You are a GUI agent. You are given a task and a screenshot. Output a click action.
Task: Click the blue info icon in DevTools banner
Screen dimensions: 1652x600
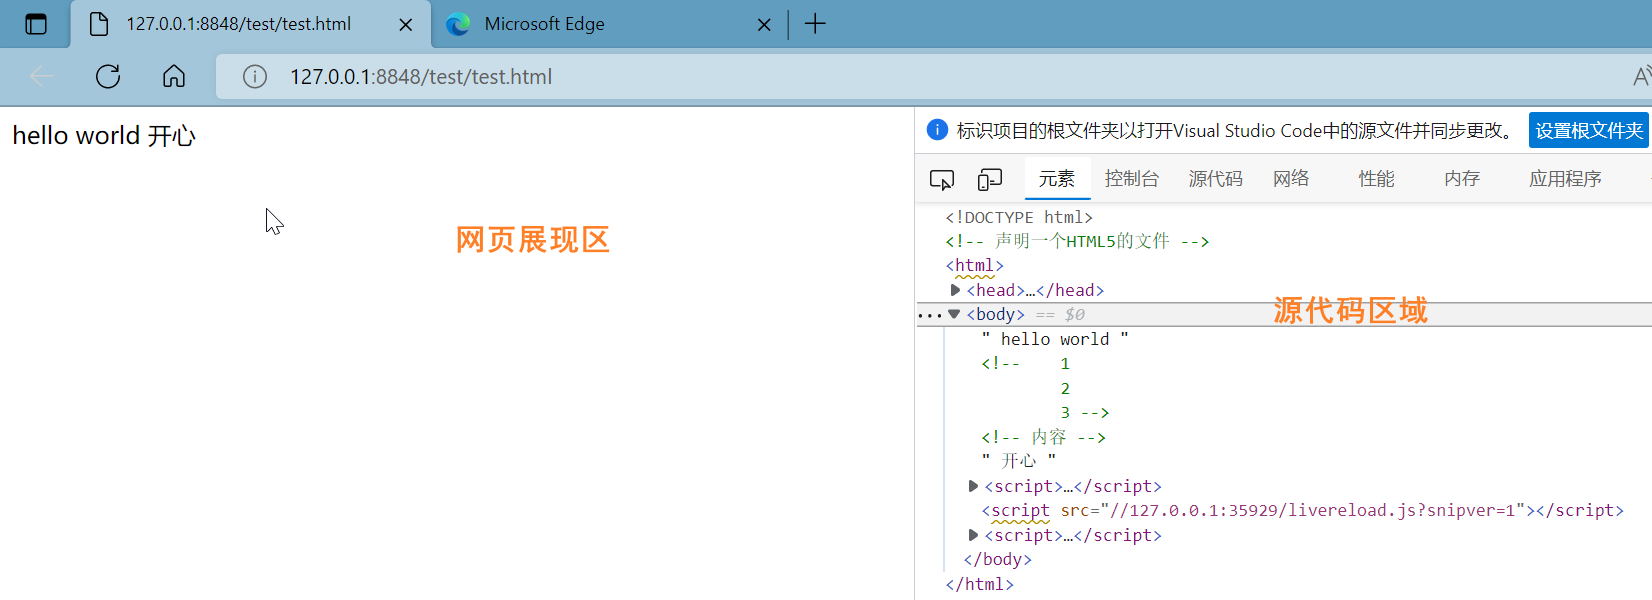[x=937, y=130]
